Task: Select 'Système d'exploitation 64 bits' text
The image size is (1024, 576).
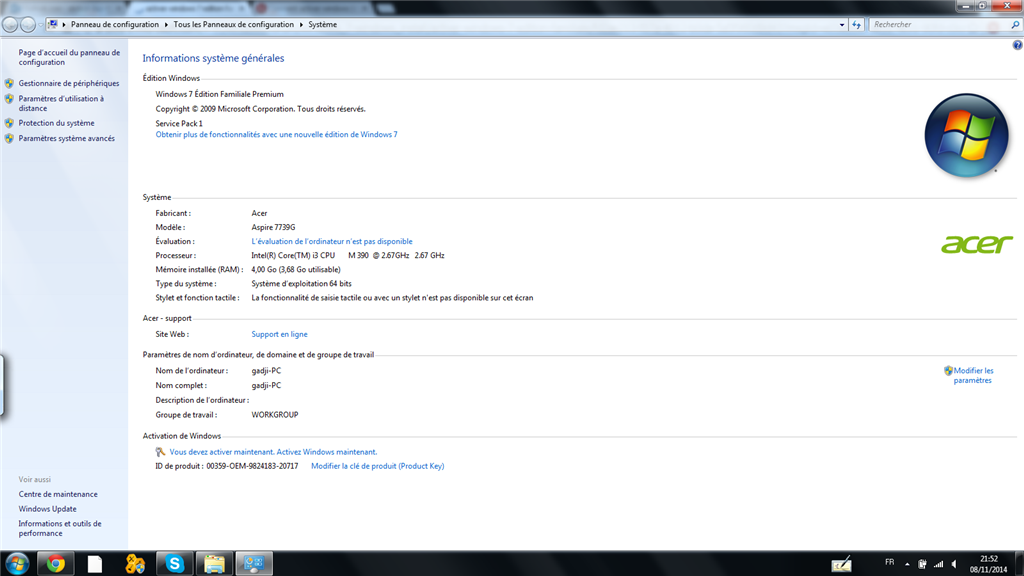Action: (x=302, y=283)
